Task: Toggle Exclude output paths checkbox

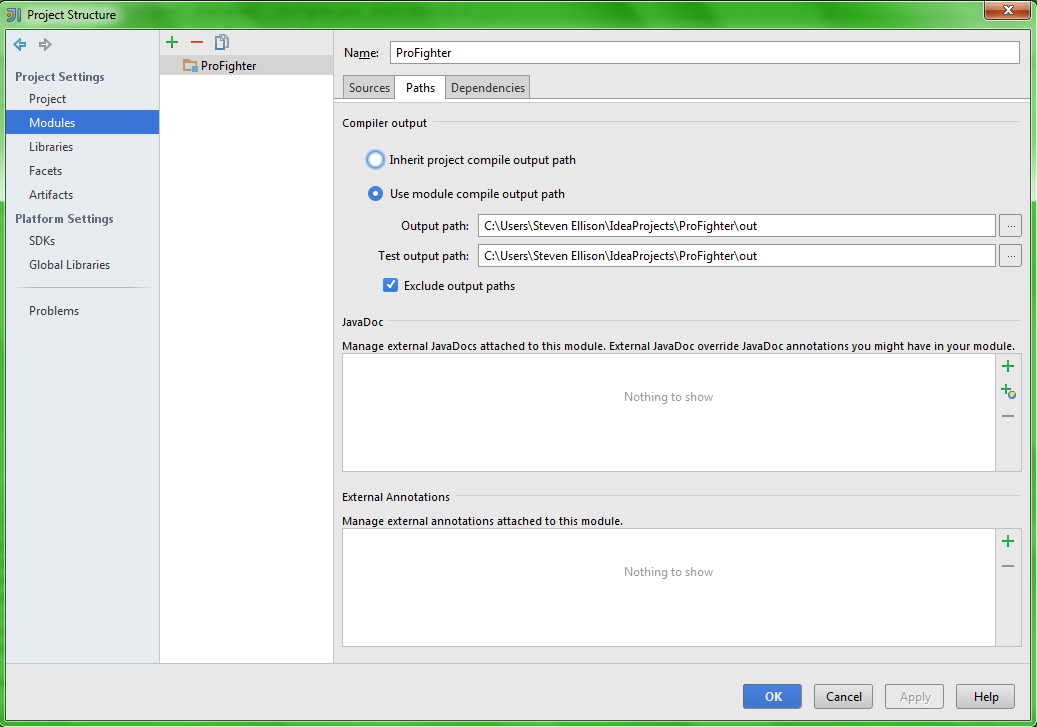Action: [x=390, y=285]
